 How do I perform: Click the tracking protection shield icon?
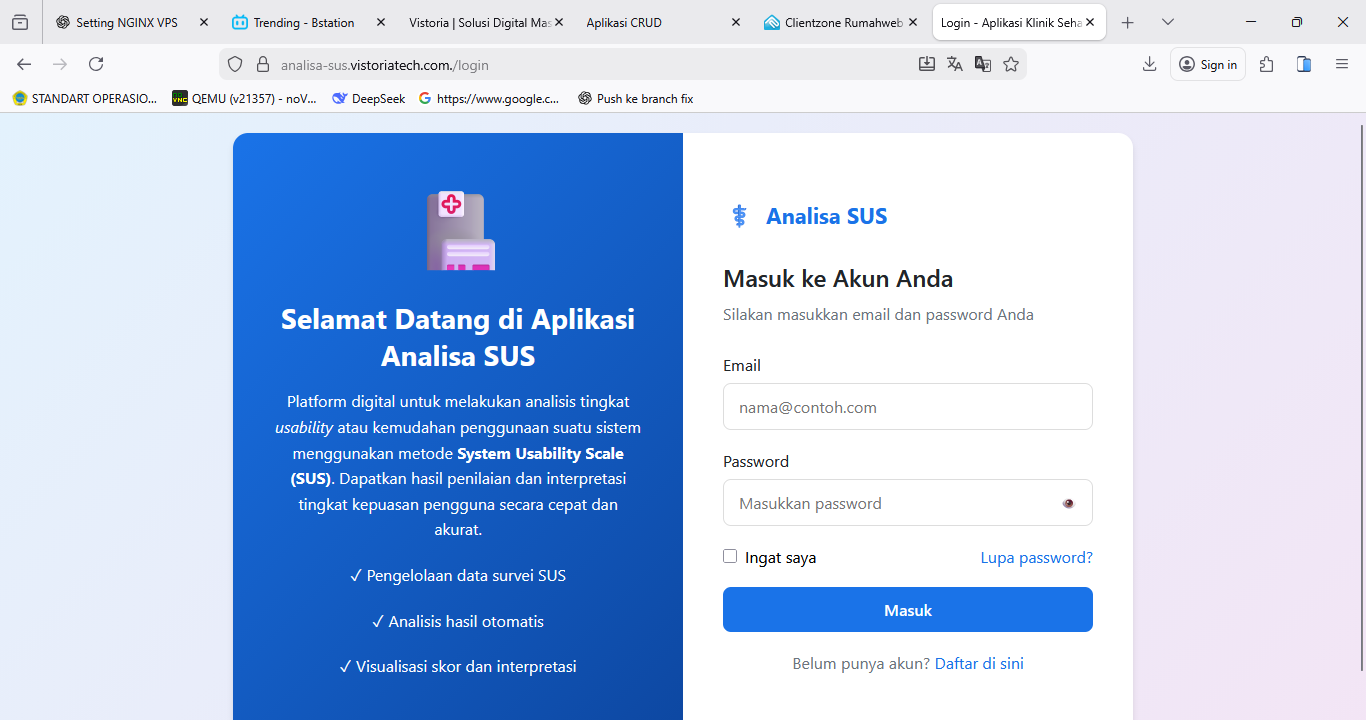(234, 63)
